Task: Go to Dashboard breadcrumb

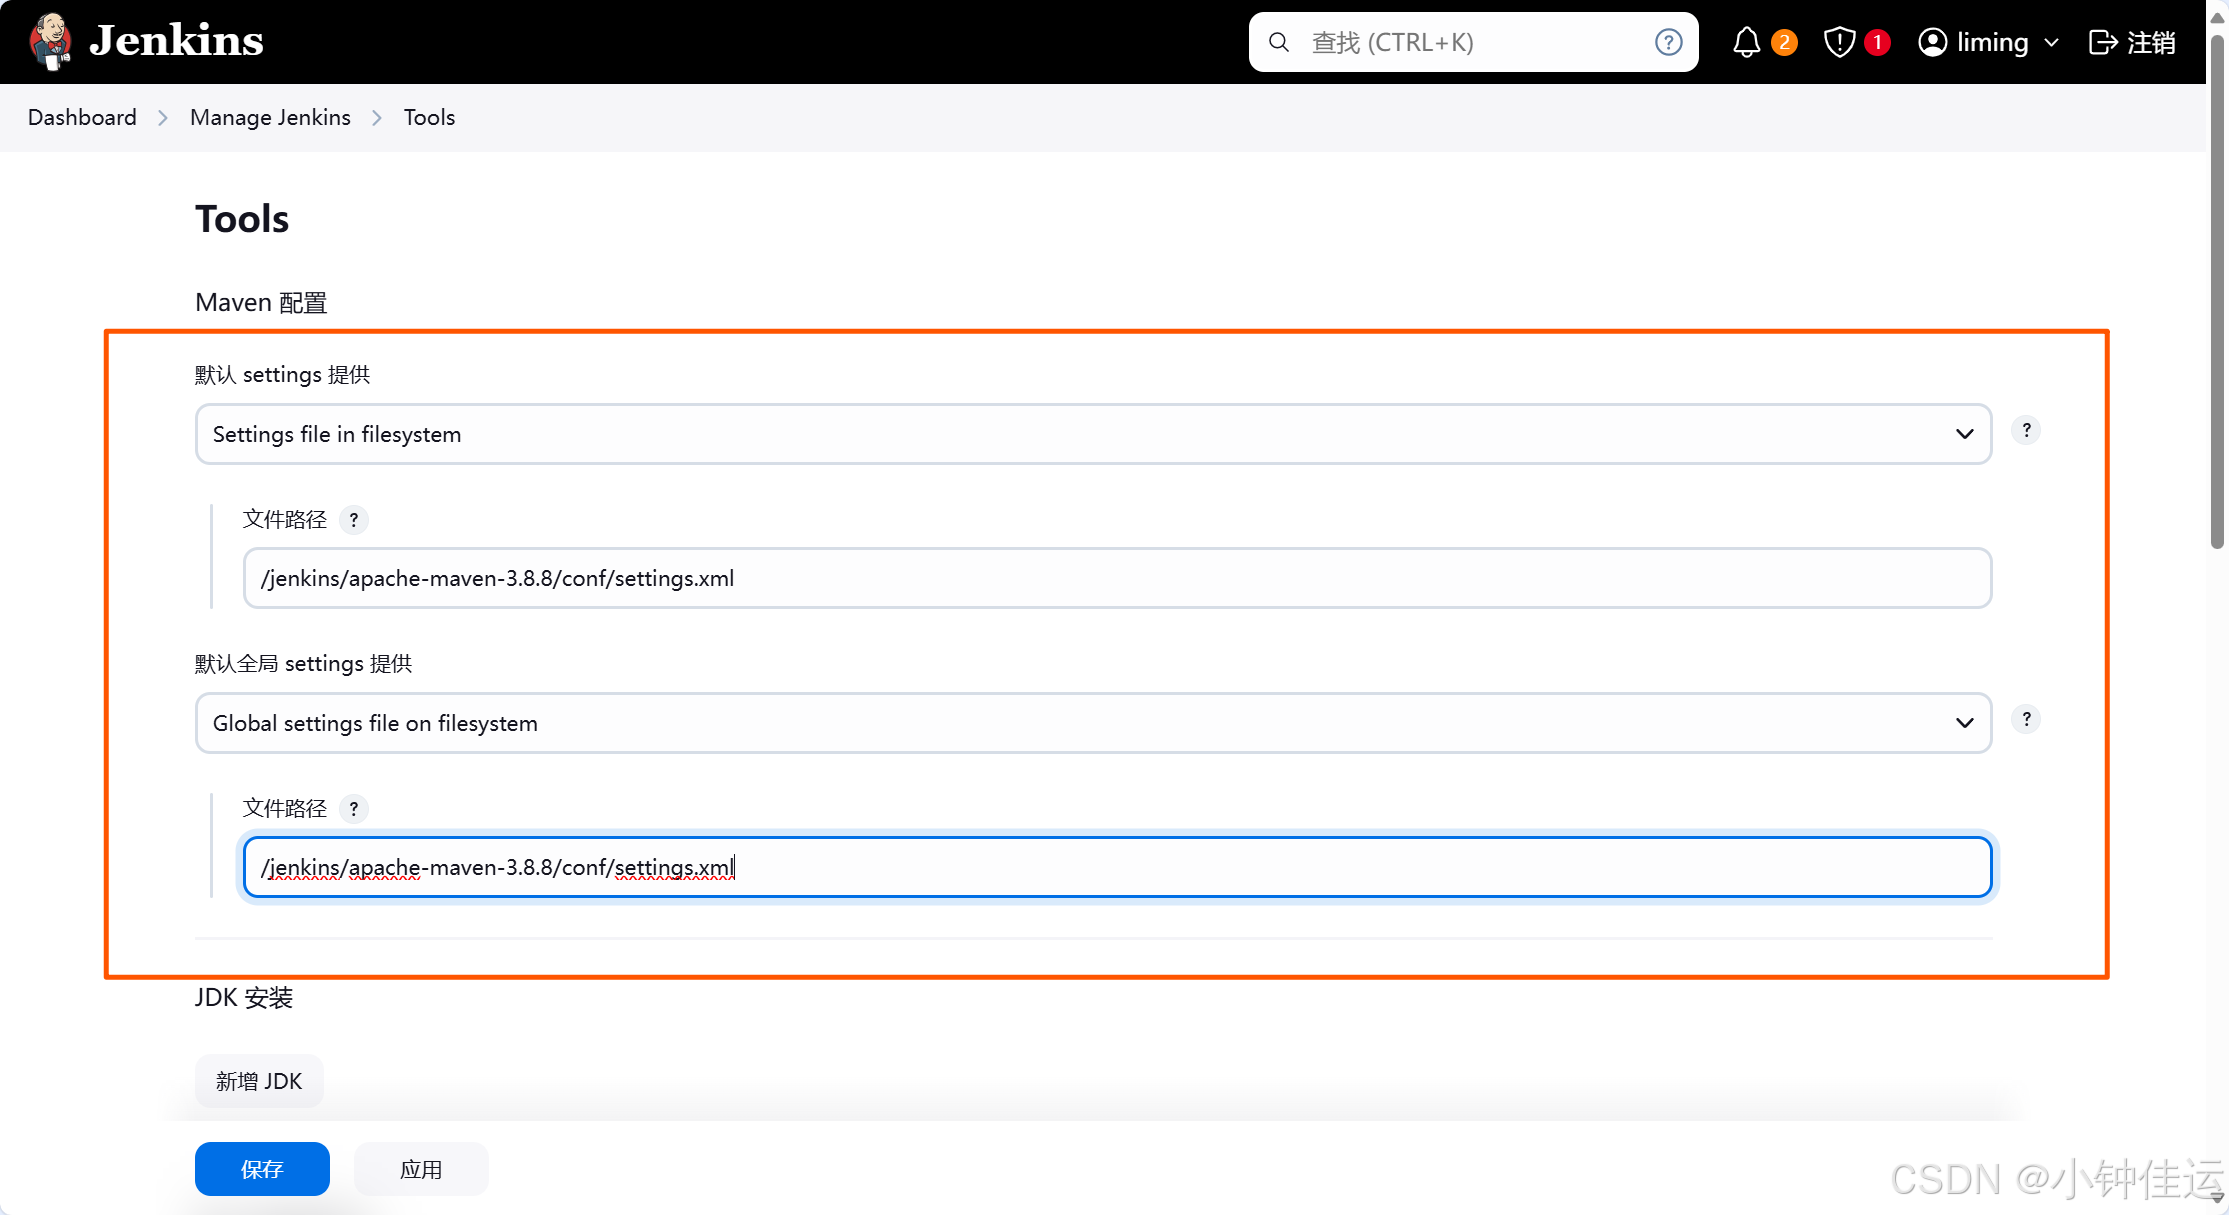Action: (x=82, y=117)
